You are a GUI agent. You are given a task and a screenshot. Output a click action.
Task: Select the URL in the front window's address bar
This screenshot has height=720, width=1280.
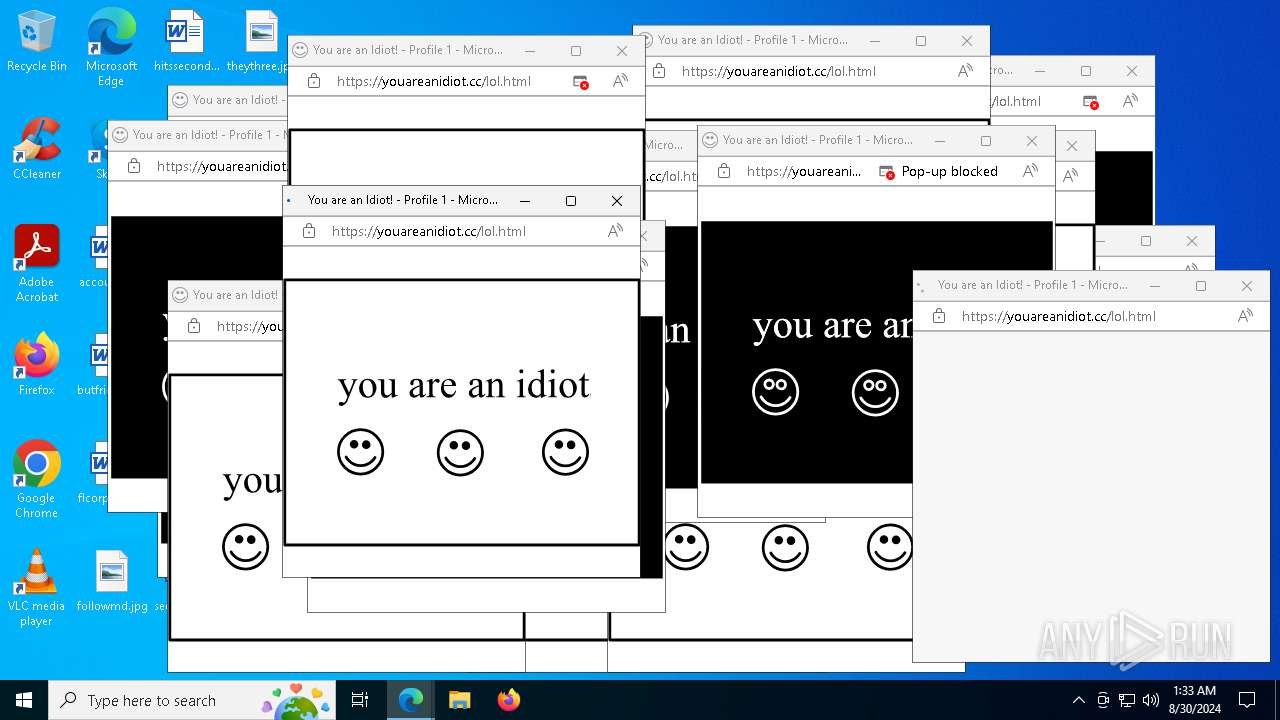tap(429, 231)
